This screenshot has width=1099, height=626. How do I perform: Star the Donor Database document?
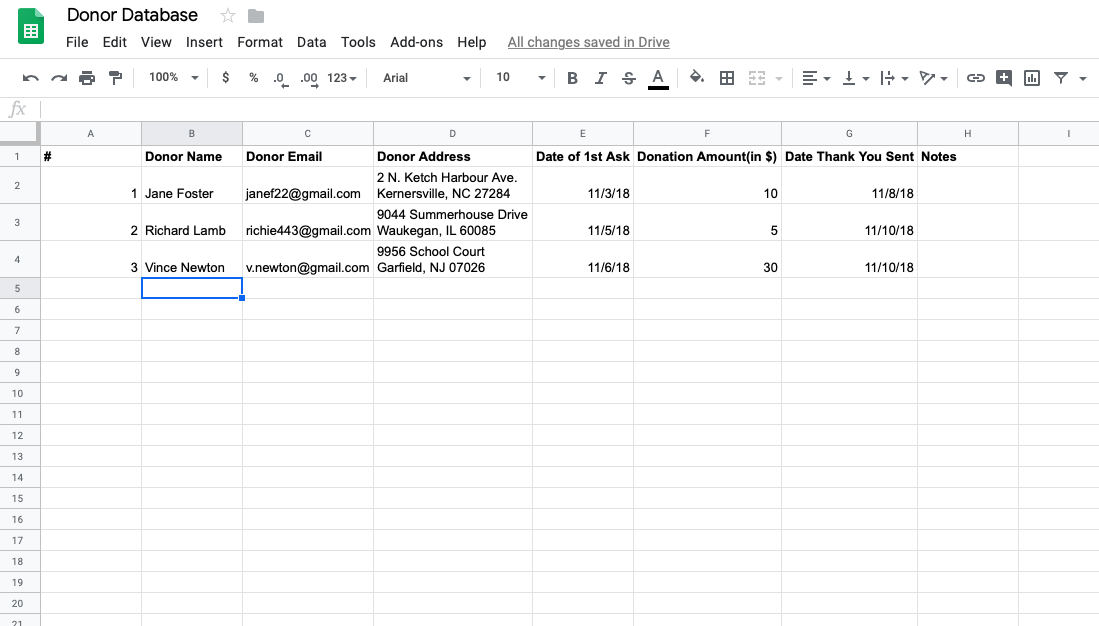[x=227, y=15]
